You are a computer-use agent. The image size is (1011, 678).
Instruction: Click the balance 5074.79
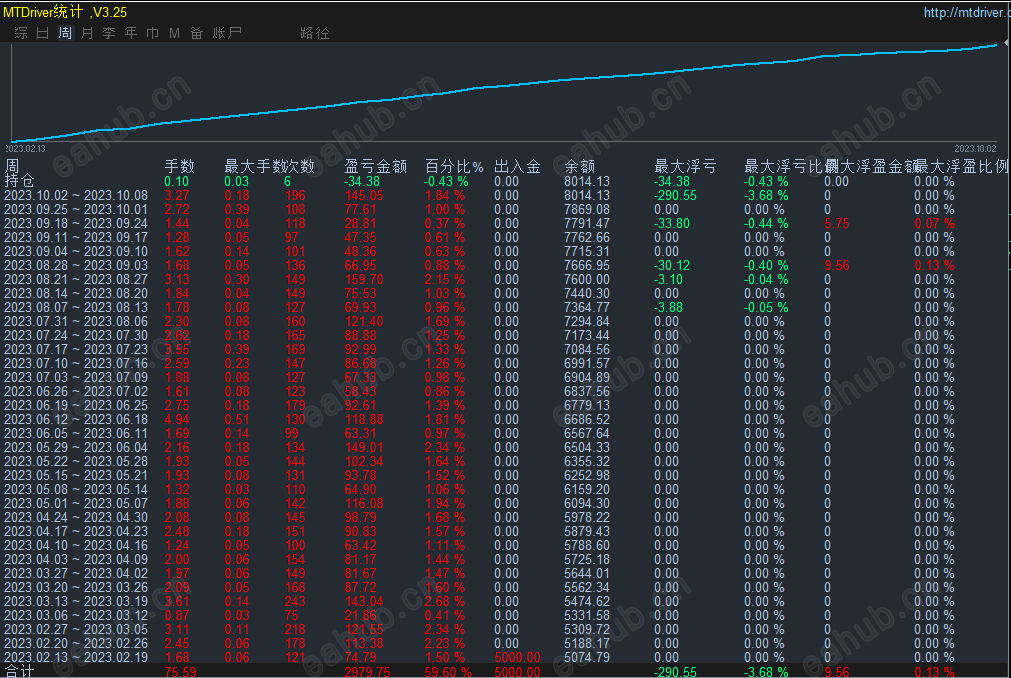tap(587, 657)
